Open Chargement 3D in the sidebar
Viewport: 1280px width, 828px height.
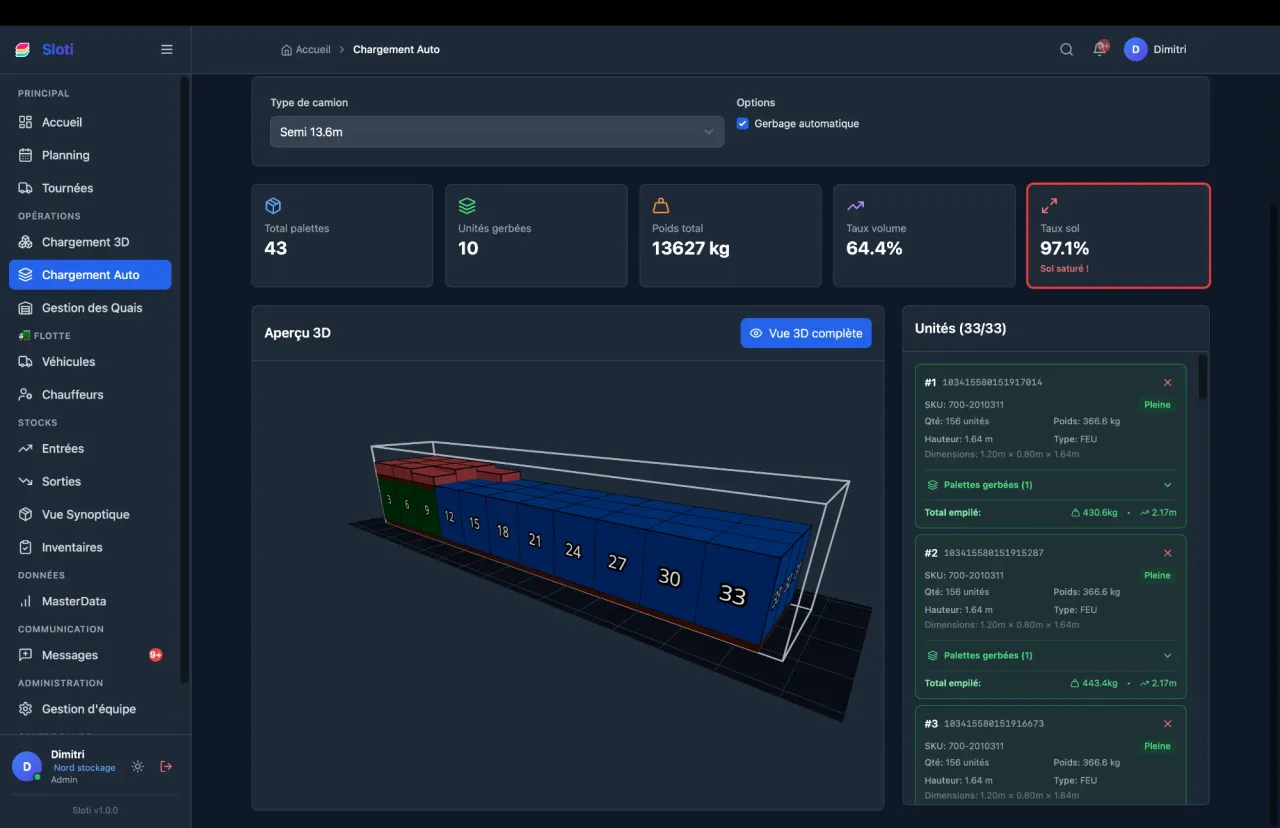(x=85, y=242)
